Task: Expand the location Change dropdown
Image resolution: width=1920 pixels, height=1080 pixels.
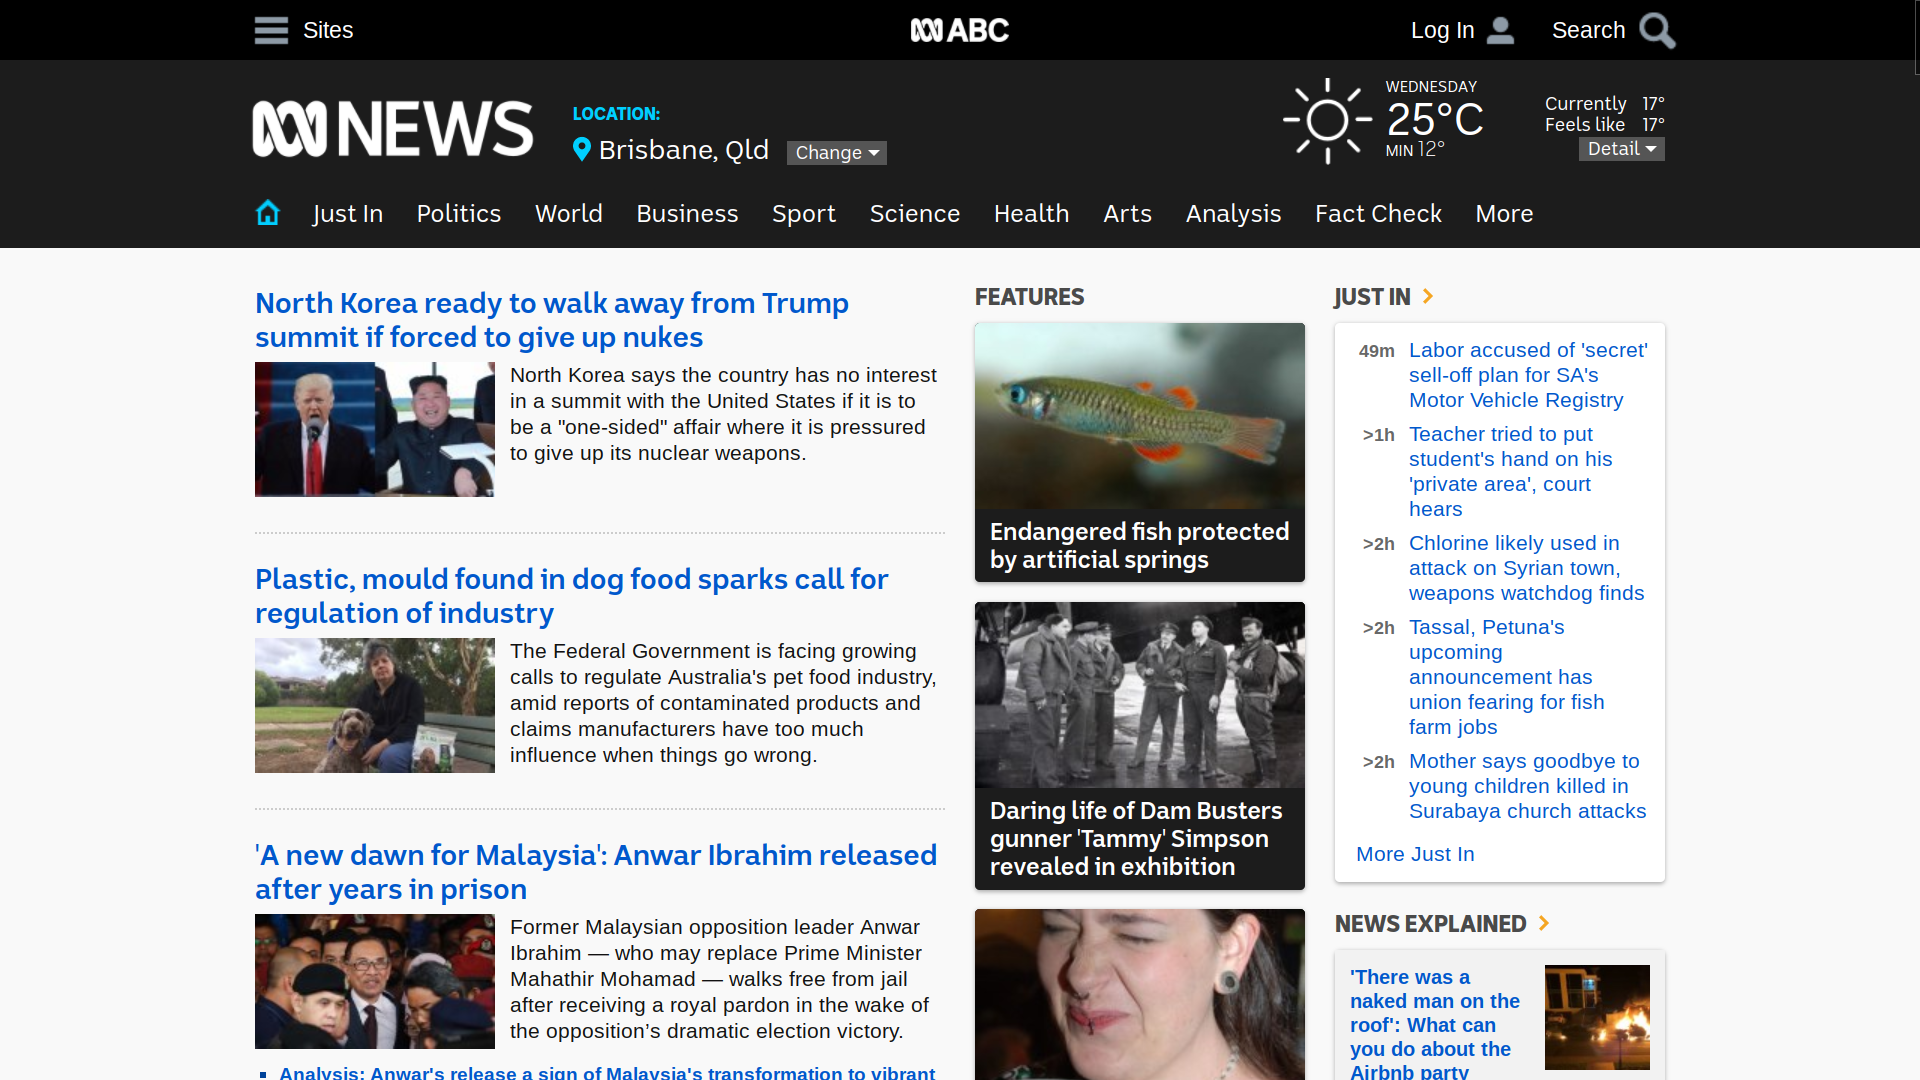Action: 836,152
